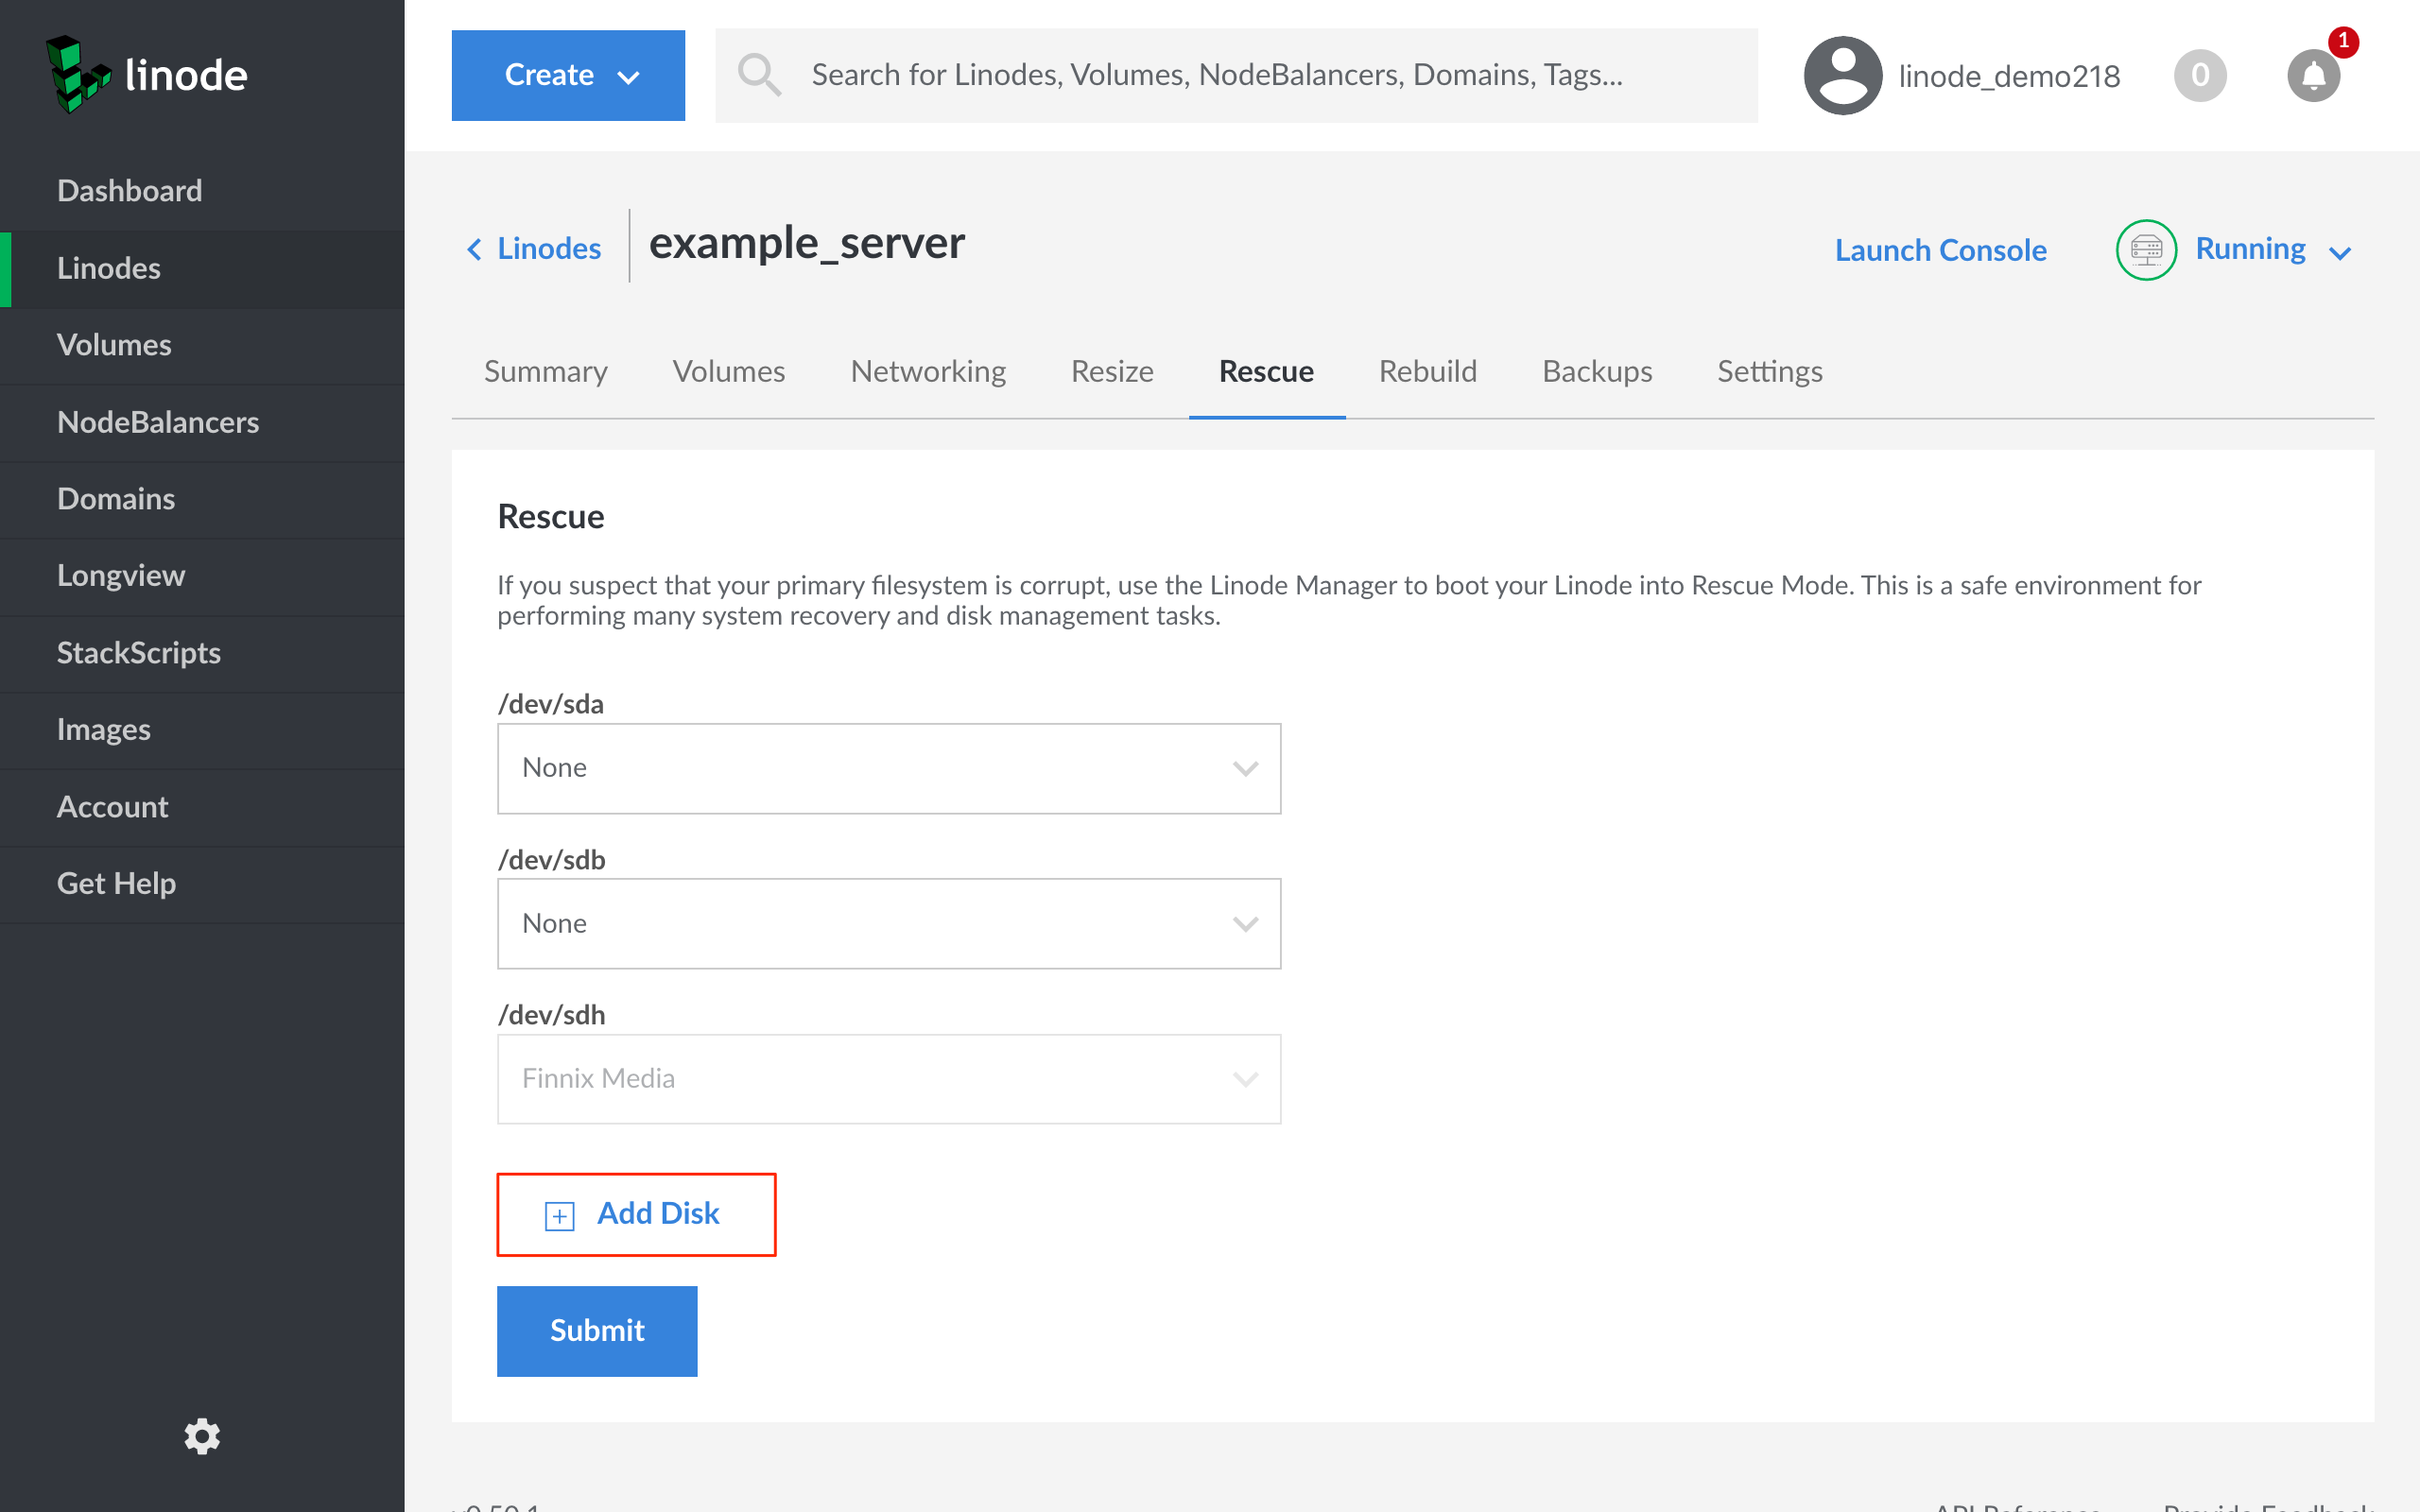This screenshot has width=2420, height=1512.
Task: Click the user avatar icon
Action: 1842,76
